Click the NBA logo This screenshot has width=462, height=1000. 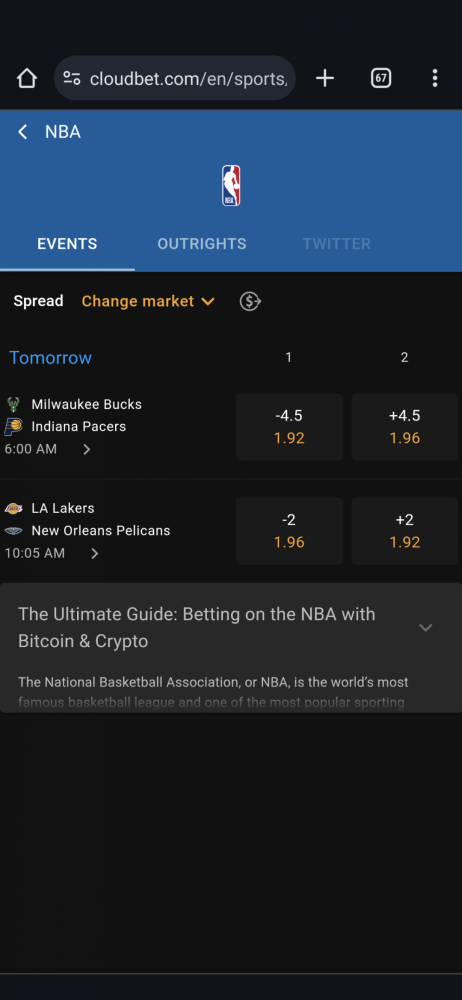coord(231,186)
